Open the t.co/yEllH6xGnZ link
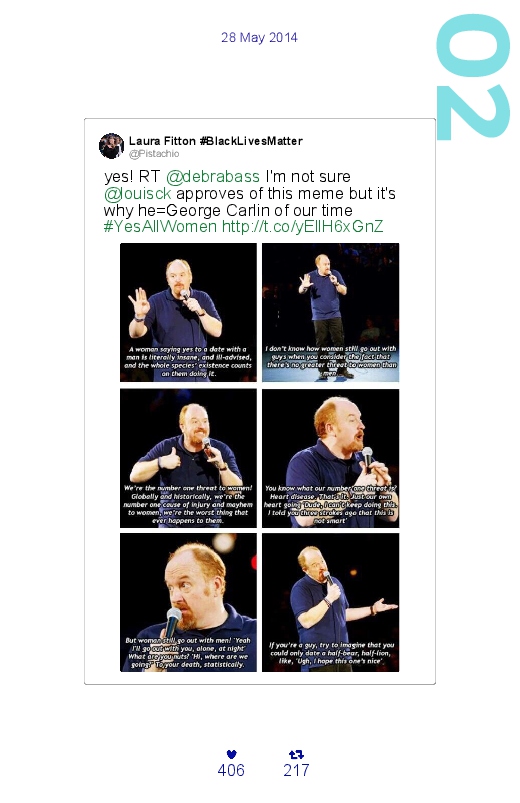Screen dimensions: 520x803 click(302, 226)
